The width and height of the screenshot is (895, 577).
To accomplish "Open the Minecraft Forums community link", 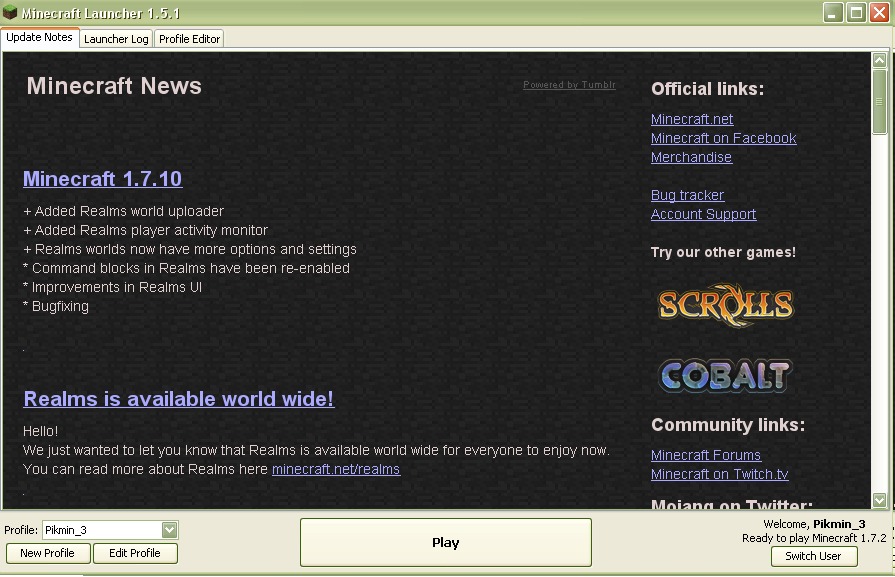I will tap(705, 455).
